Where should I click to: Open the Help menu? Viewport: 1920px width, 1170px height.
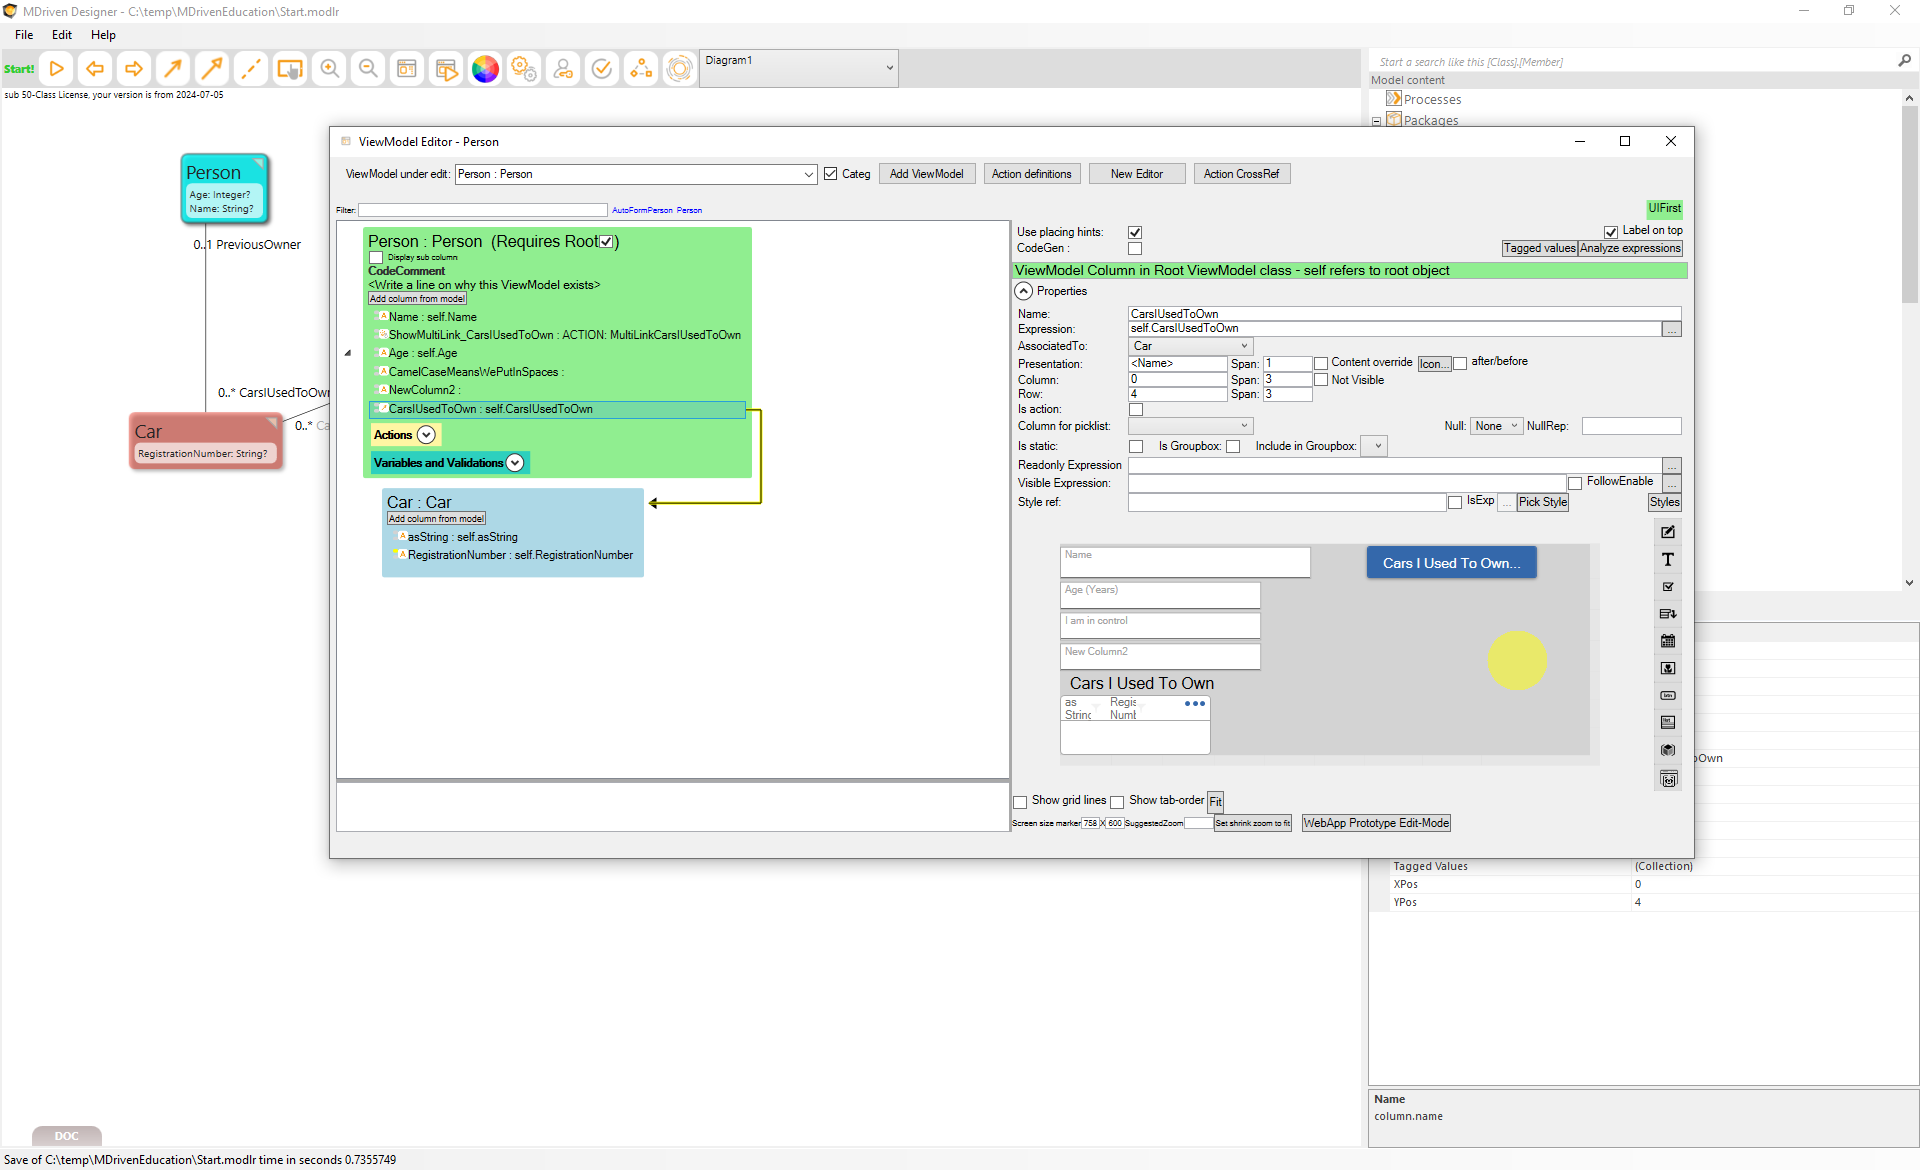click(103, 35)
